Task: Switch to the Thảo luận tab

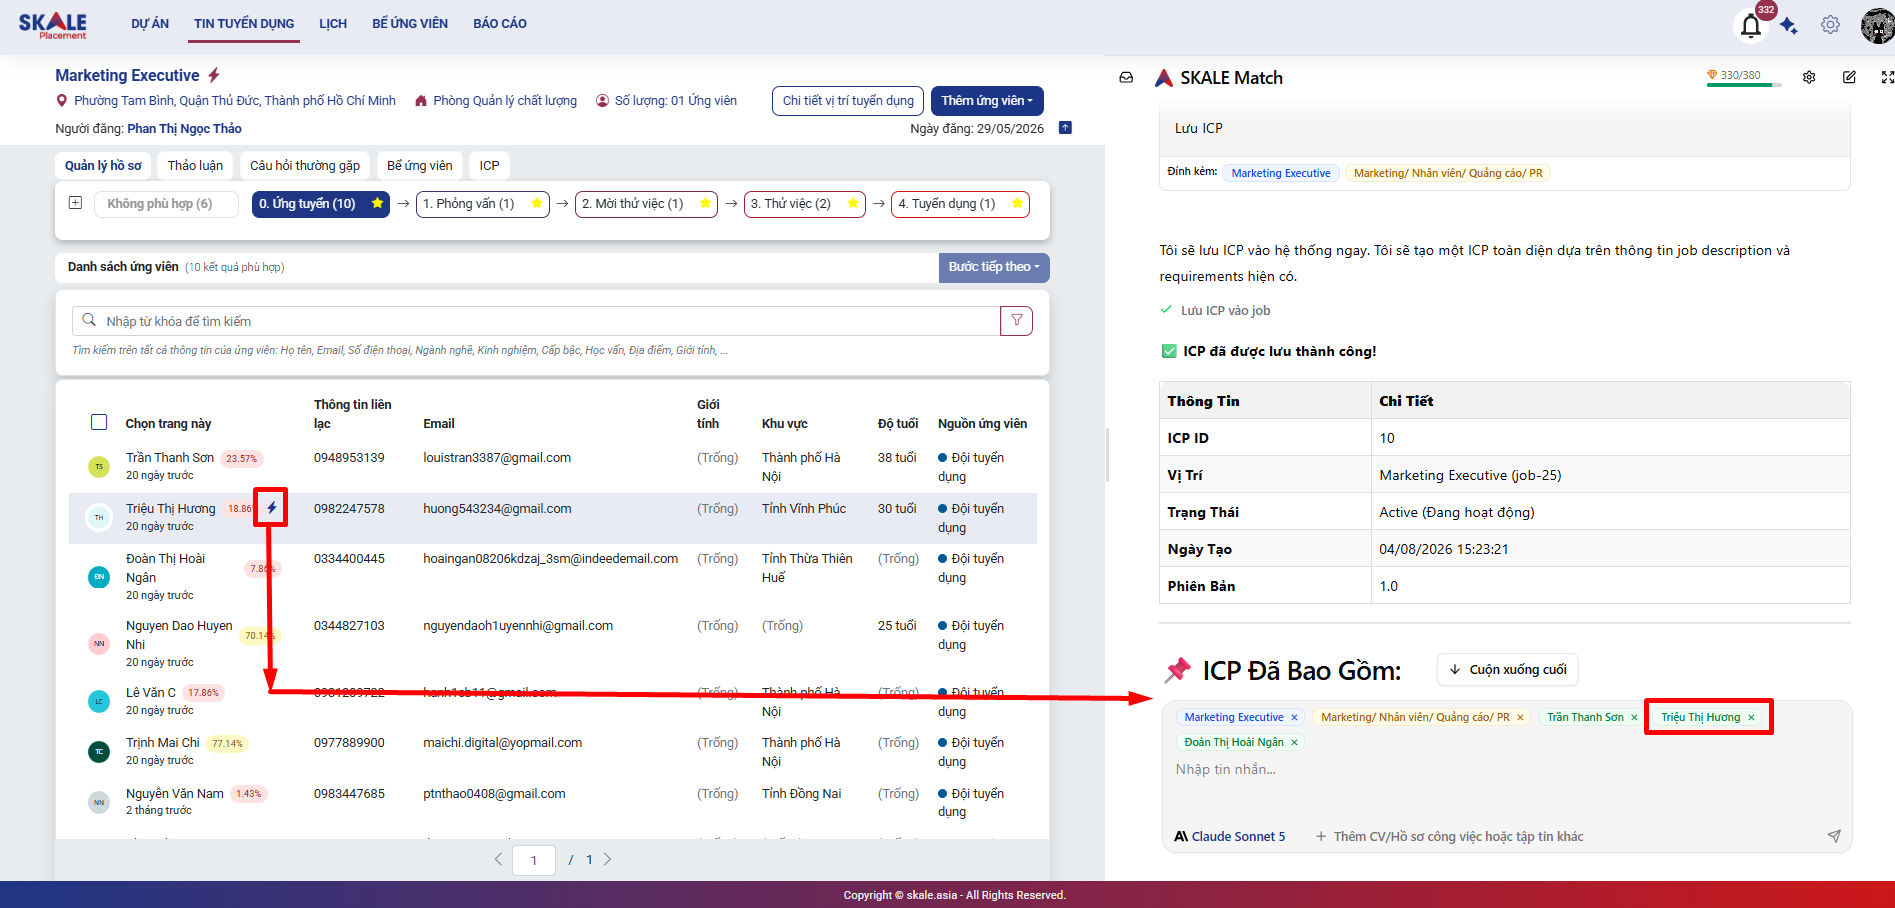Action: (195, 166)
